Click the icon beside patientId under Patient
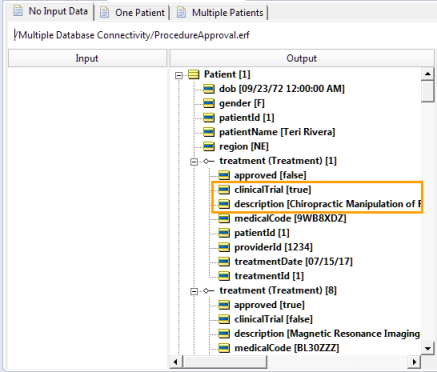 [x=209, y=118]
